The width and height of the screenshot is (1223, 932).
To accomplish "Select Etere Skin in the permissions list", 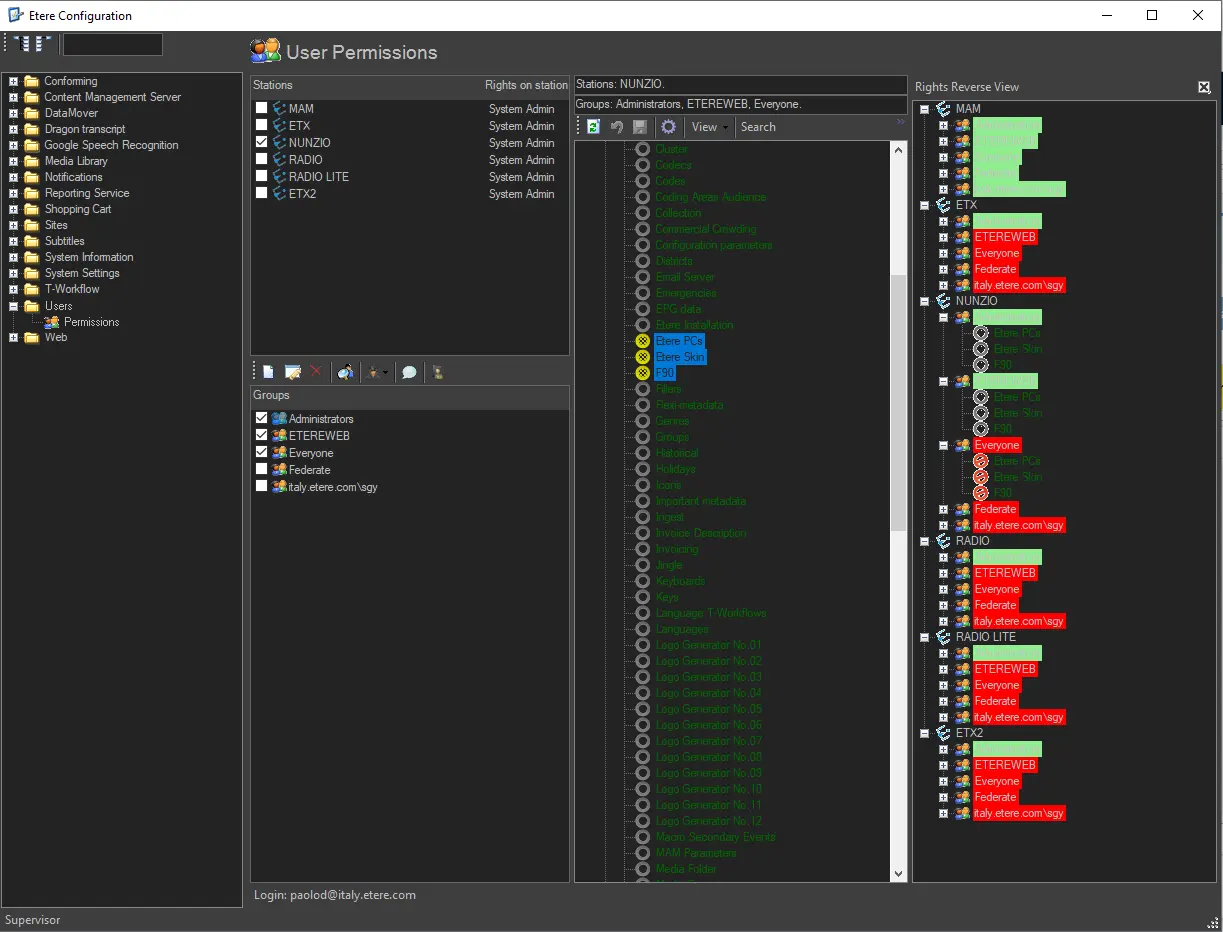I will click(x=680, y=357).
